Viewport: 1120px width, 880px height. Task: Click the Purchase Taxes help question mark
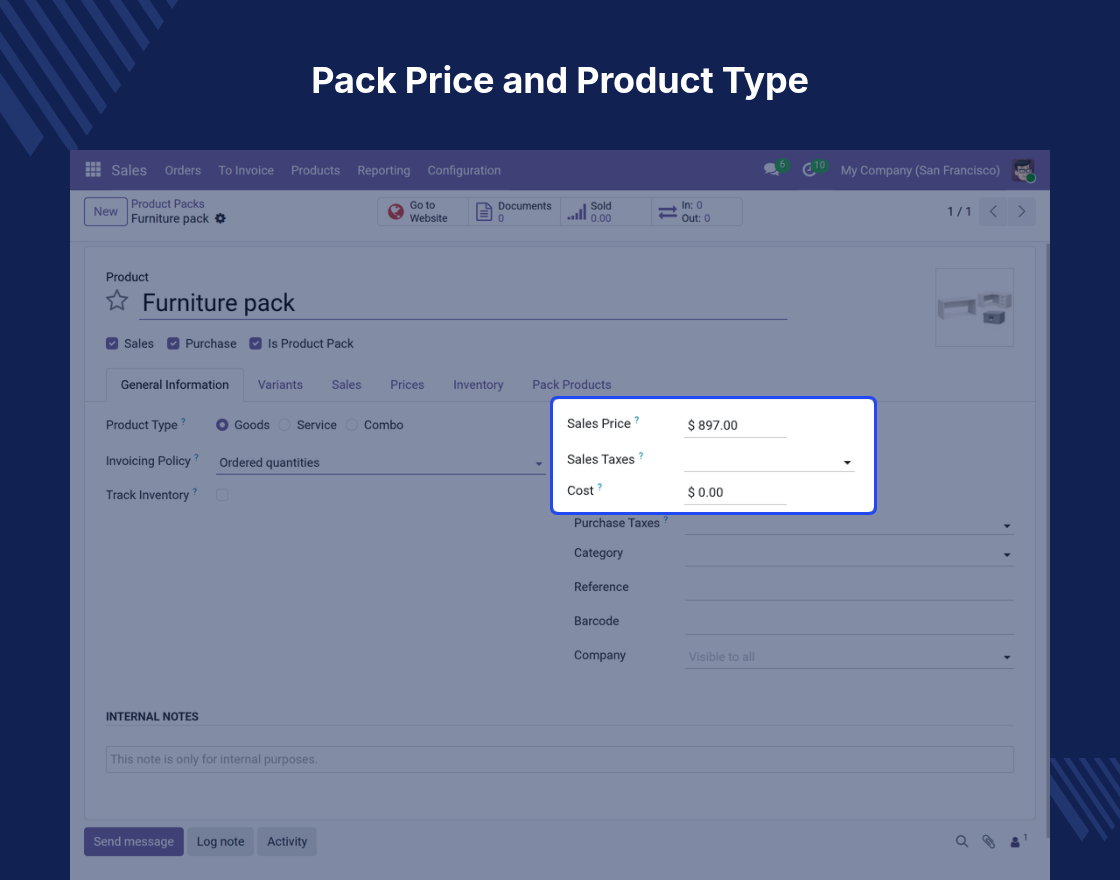[x=666, y=519]
